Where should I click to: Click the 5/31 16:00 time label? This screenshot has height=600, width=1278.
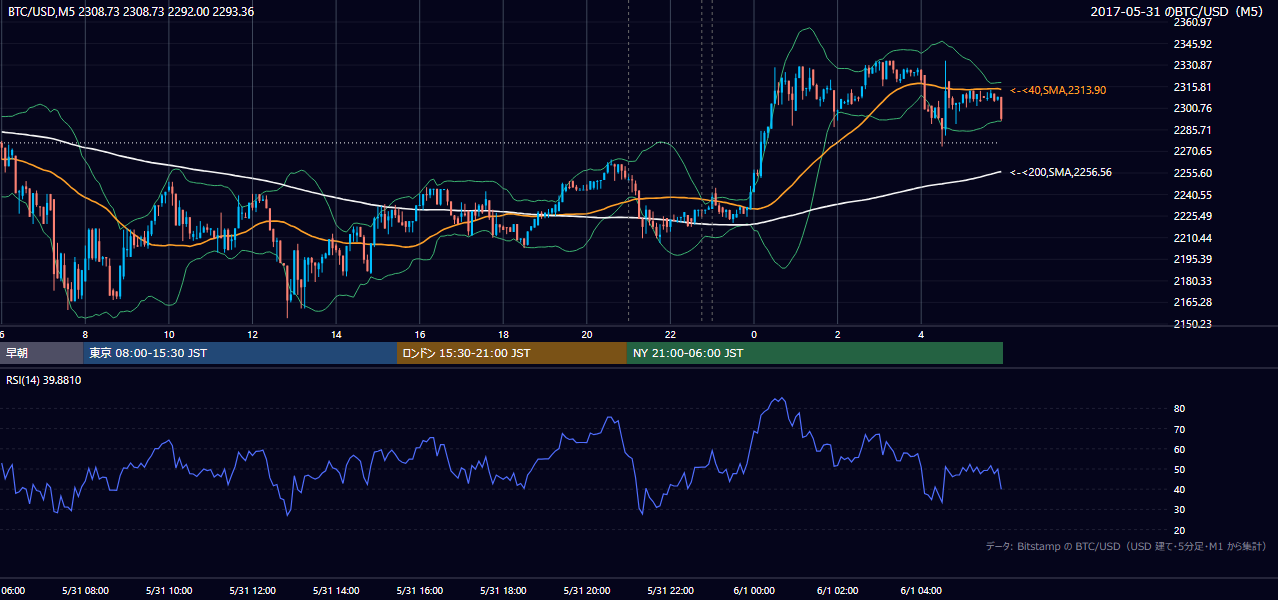pos(420,590)
